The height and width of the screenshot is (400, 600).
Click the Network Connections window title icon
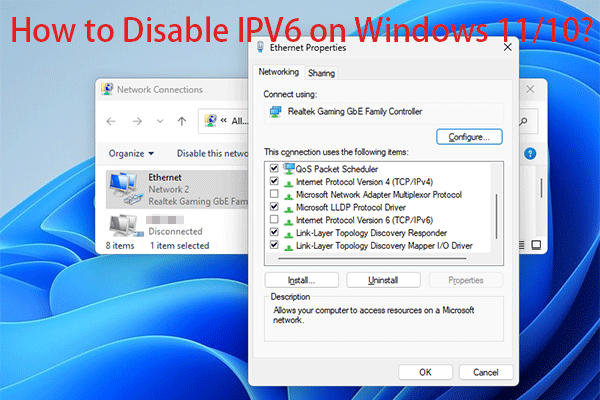click(107, 89)
